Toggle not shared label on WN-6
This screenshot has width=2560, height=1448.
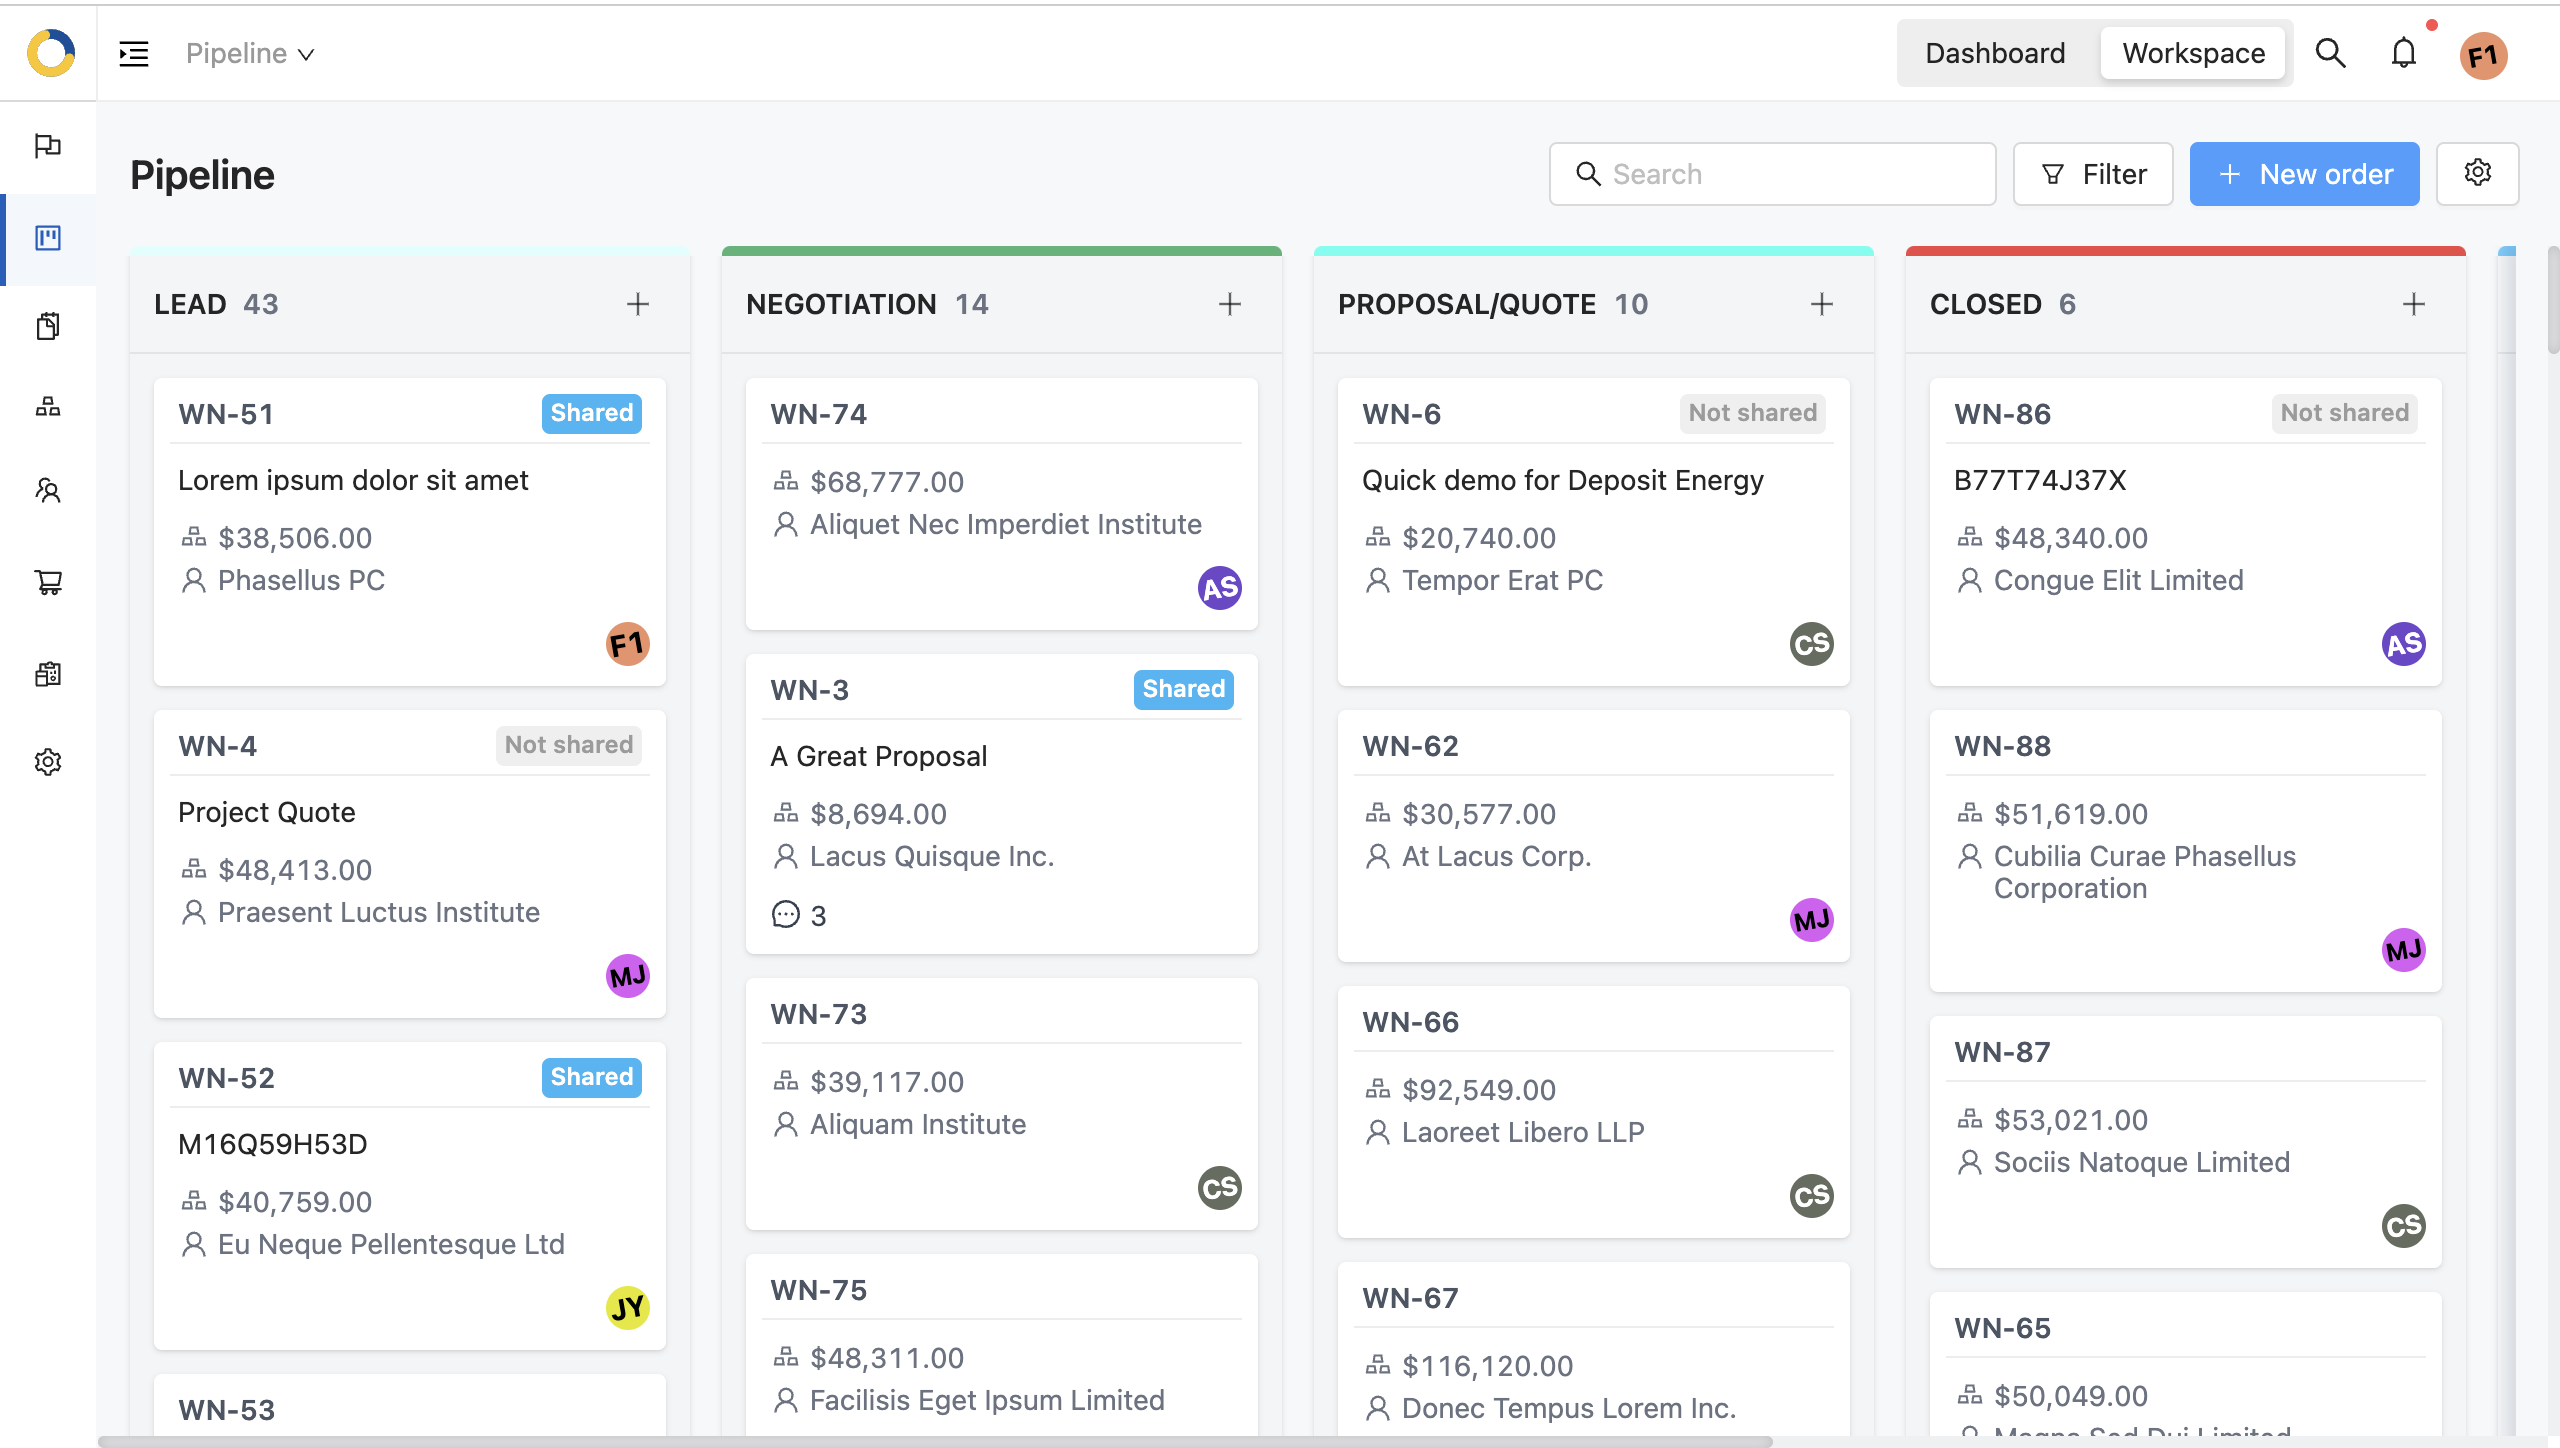[1751, 413]
